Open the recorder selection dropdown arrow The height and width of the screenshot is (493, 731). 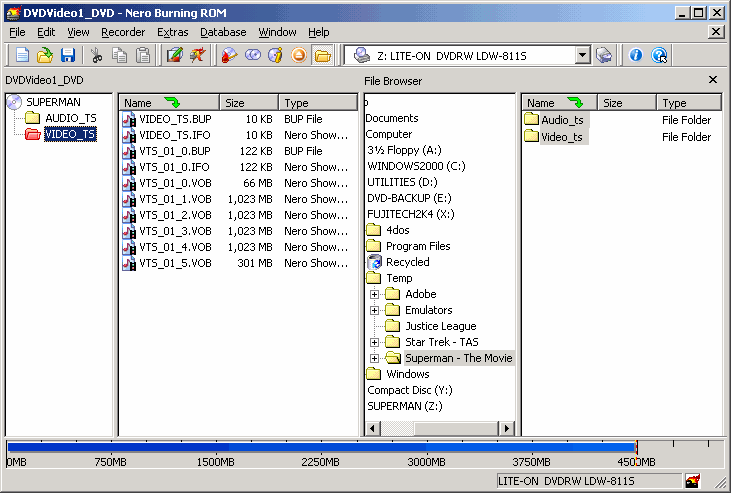click(x=582, y=56)
